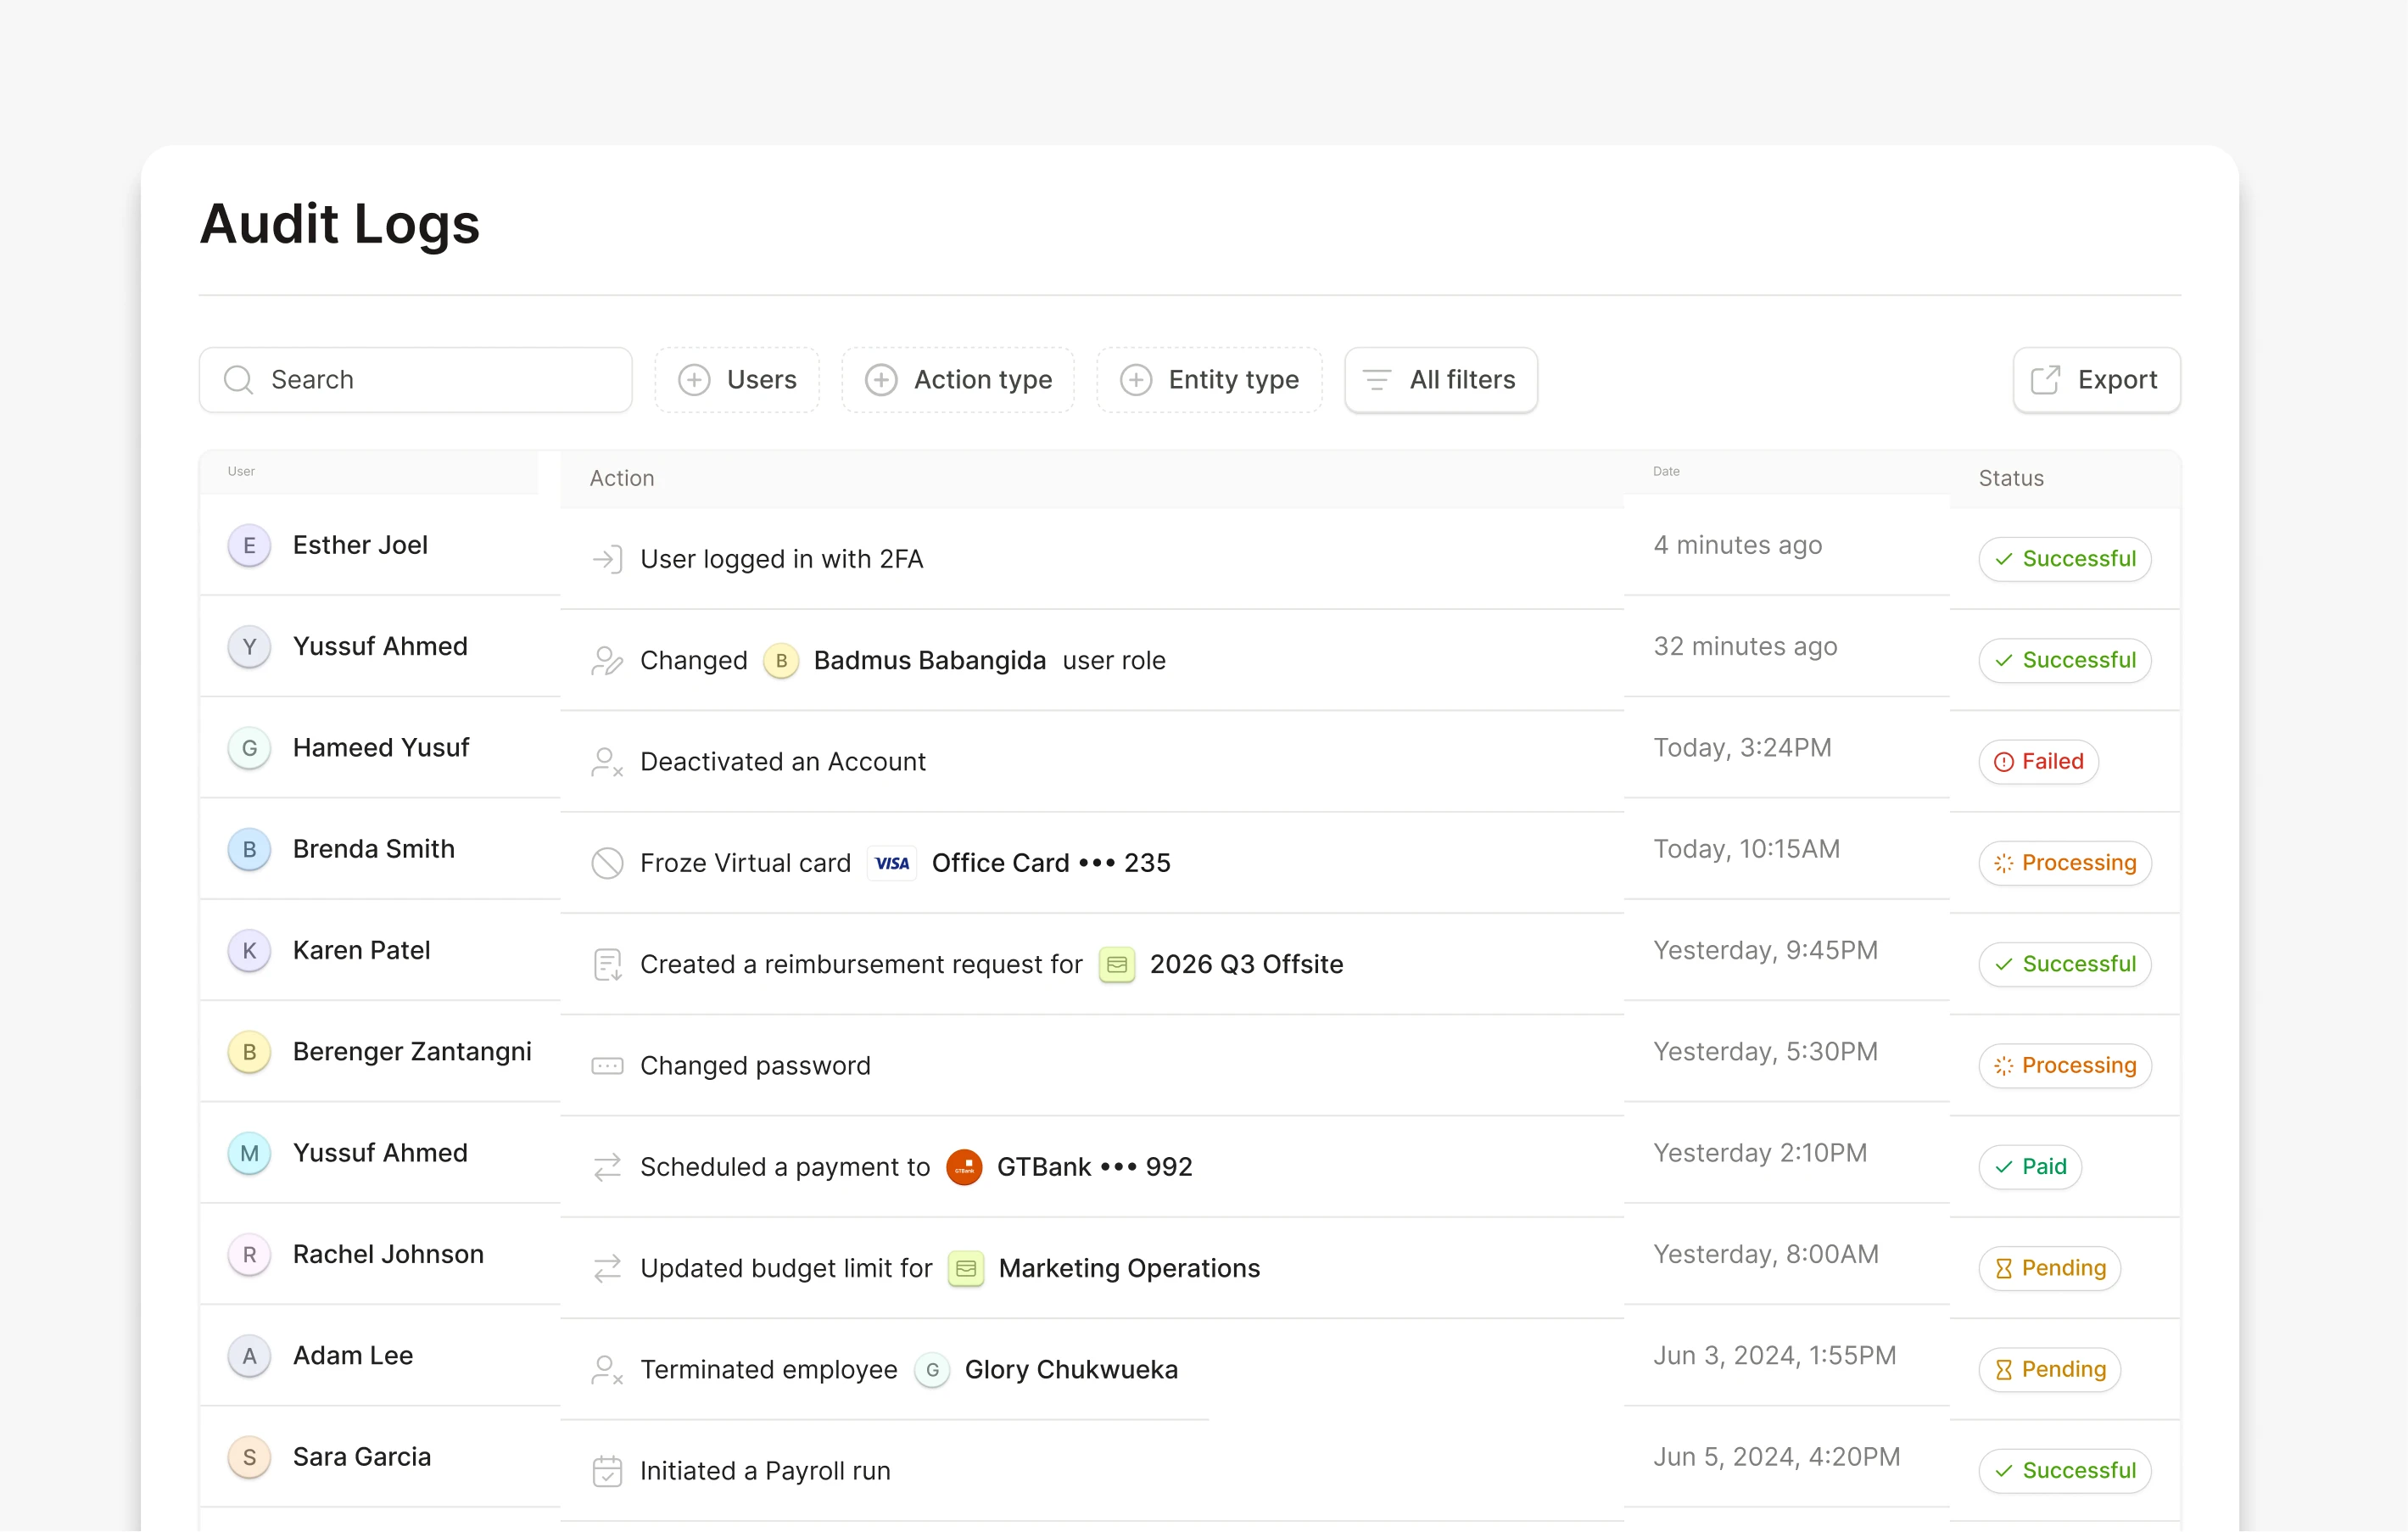Screen dimensions: 2408x1532
Task: Click the magnifier icon in search box
Action: tap(238, 380)
